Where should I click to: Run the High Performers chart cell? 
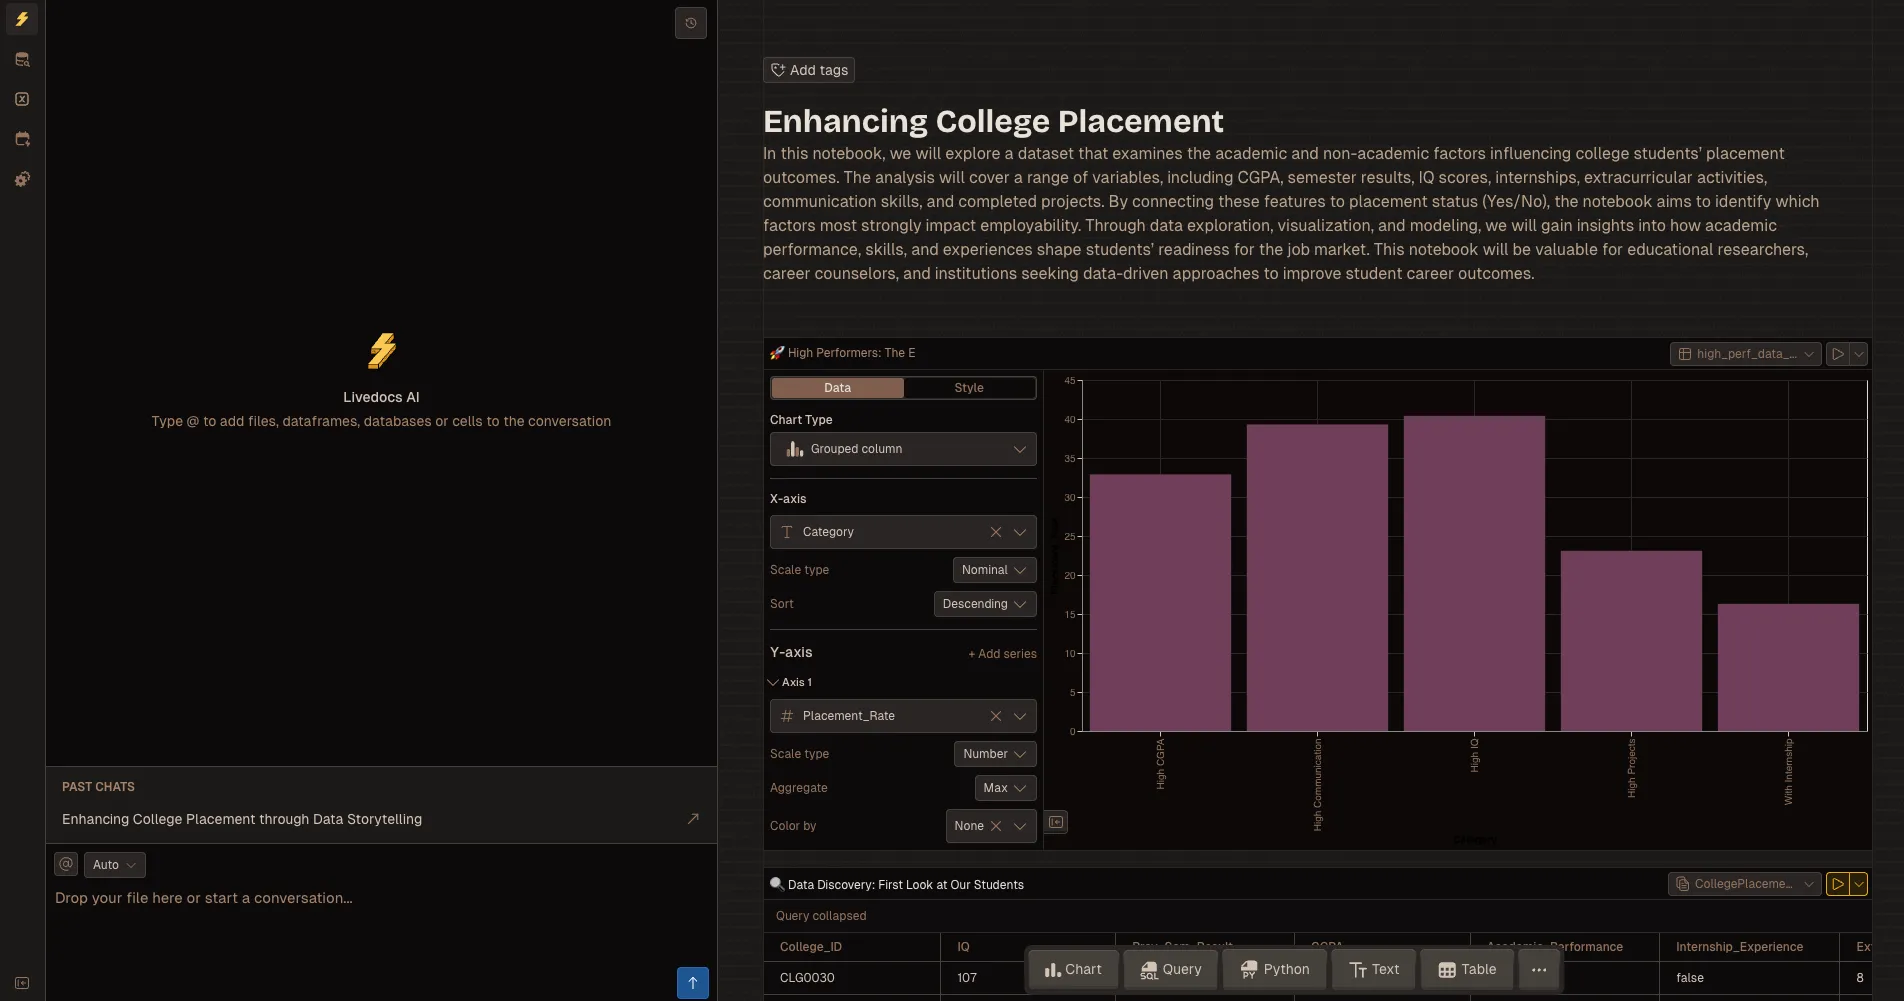pyautogui.click(x=1837, y=354)
